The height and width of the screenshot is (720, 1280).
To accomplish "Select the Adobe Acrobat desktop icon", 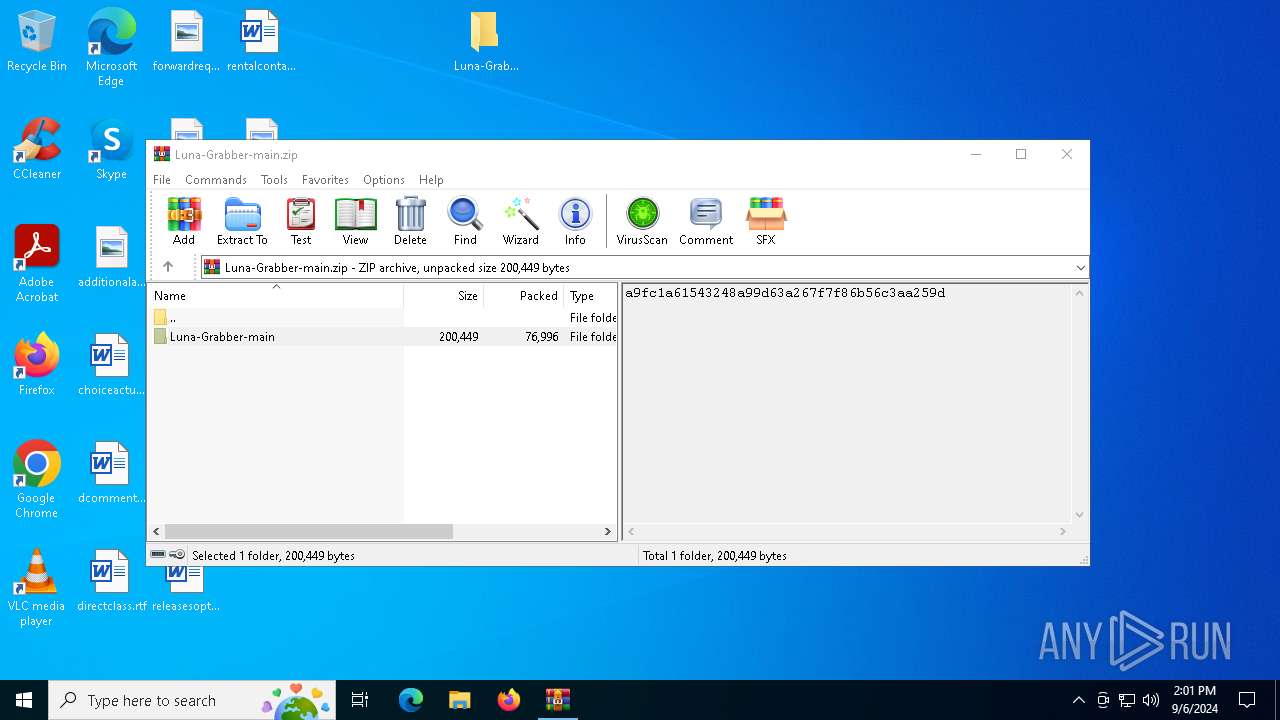I will [x=37, y=263].
